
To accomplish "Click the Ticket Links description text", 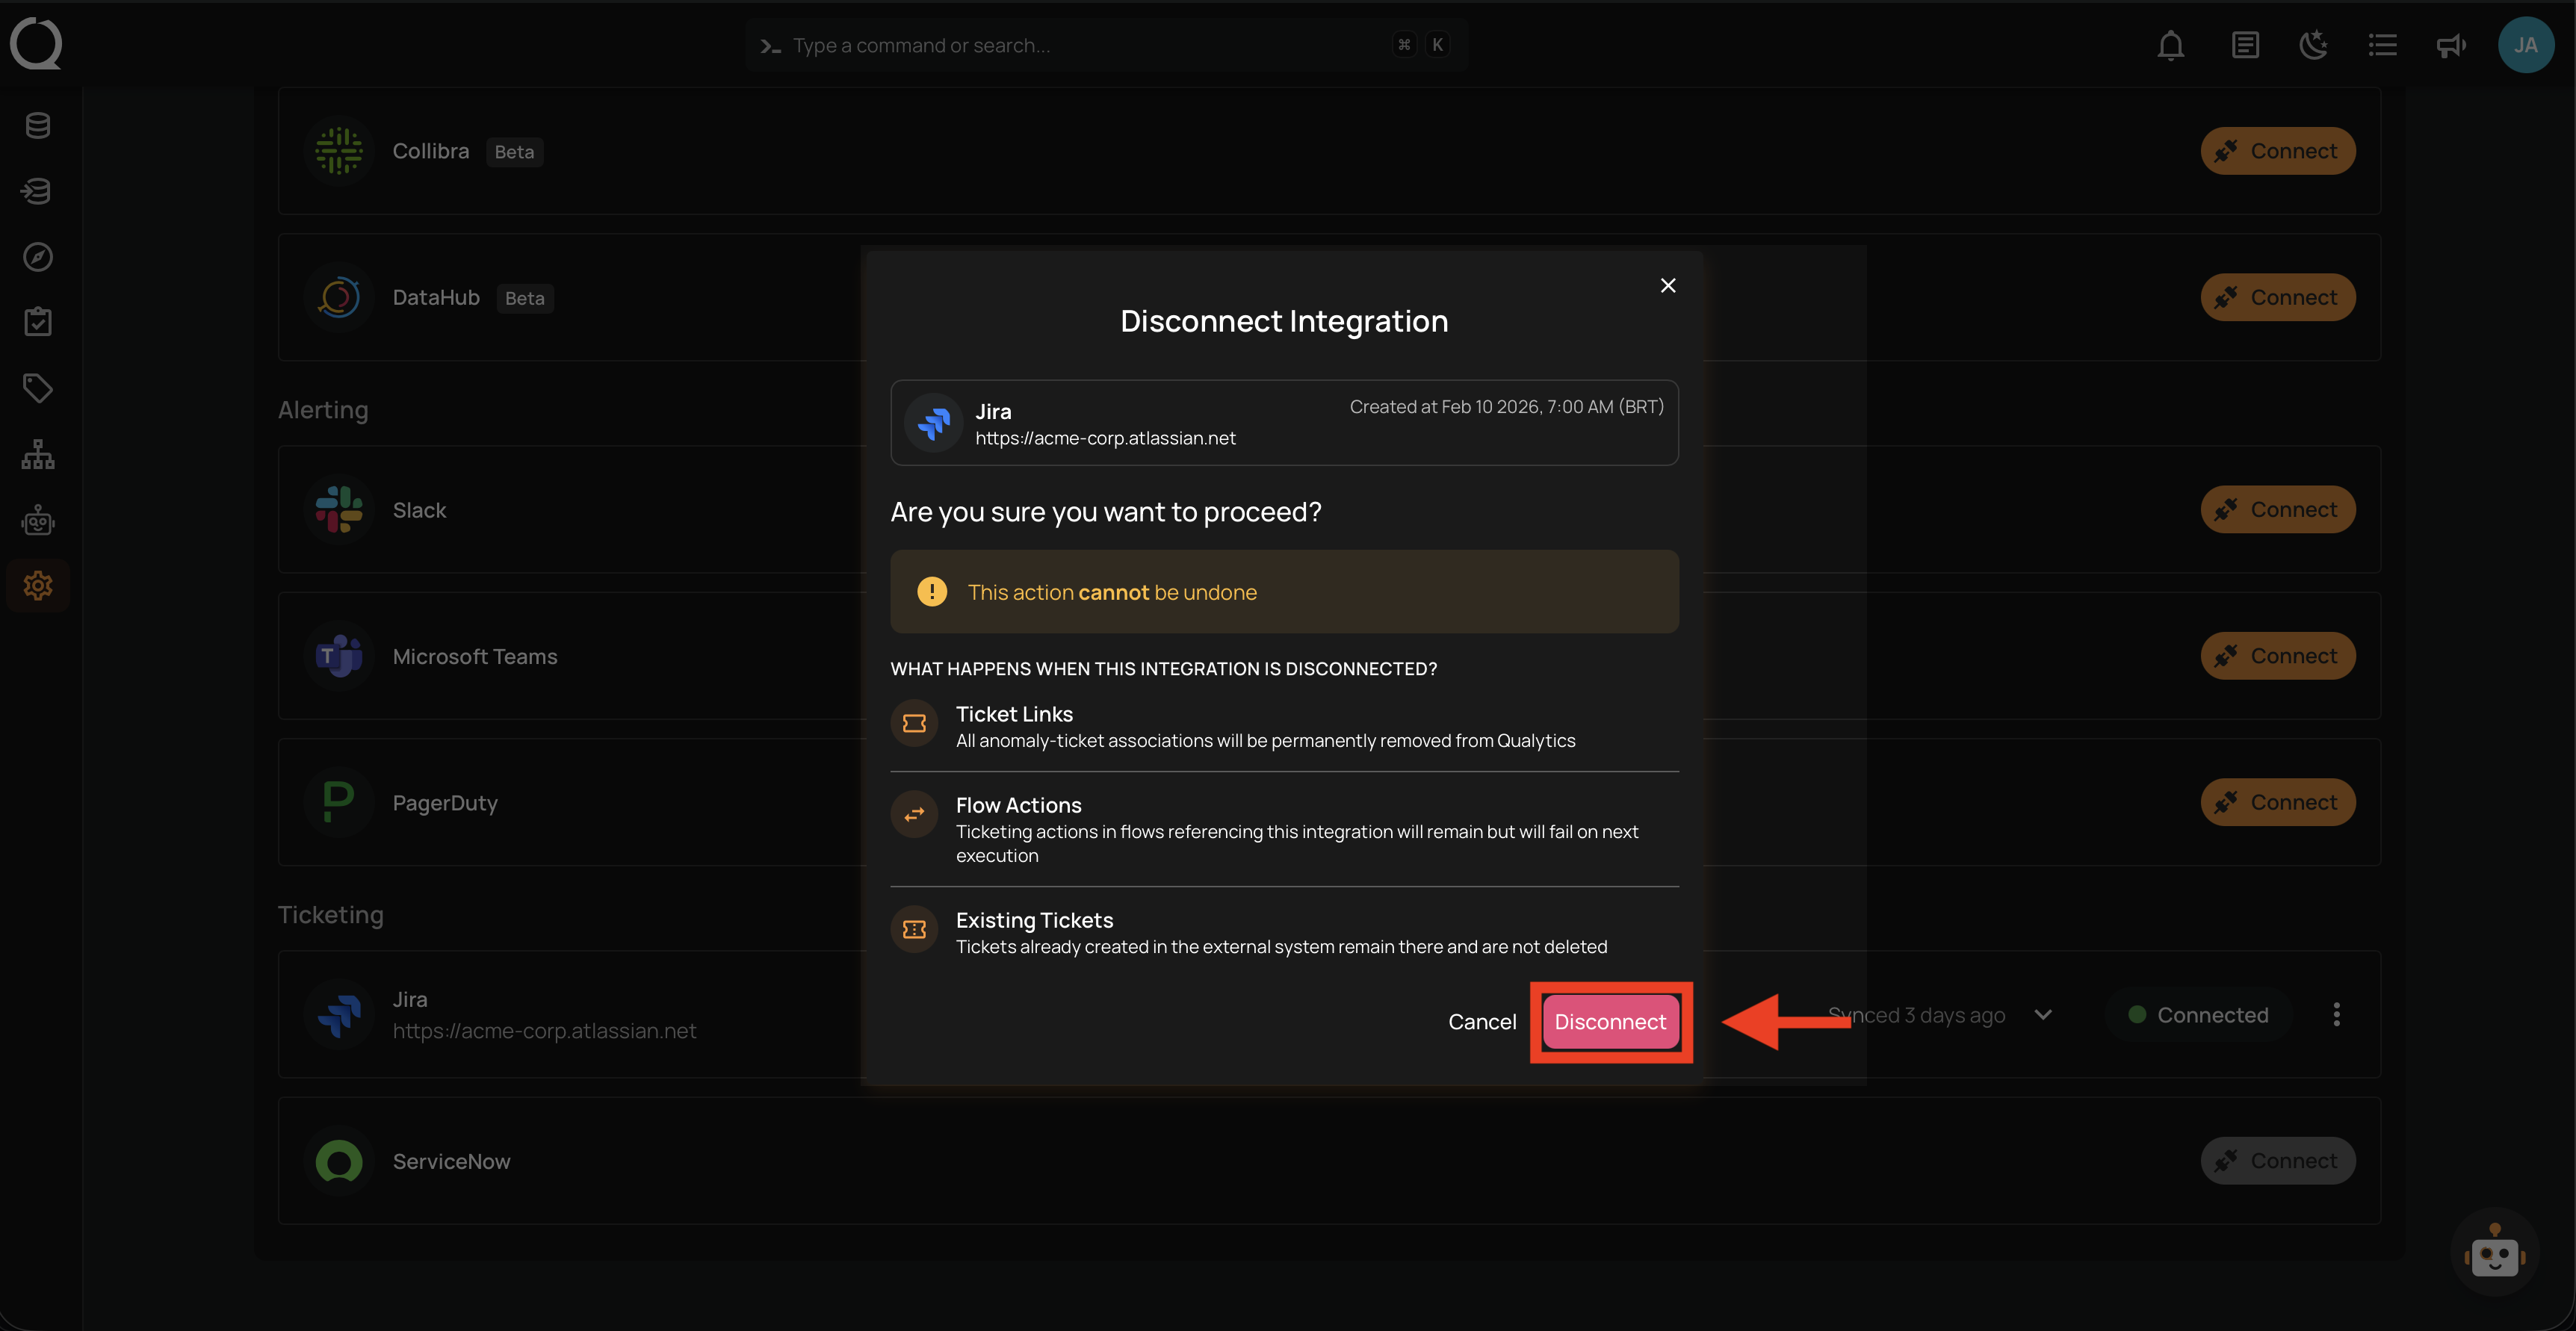I will [x=1265, y=741].
